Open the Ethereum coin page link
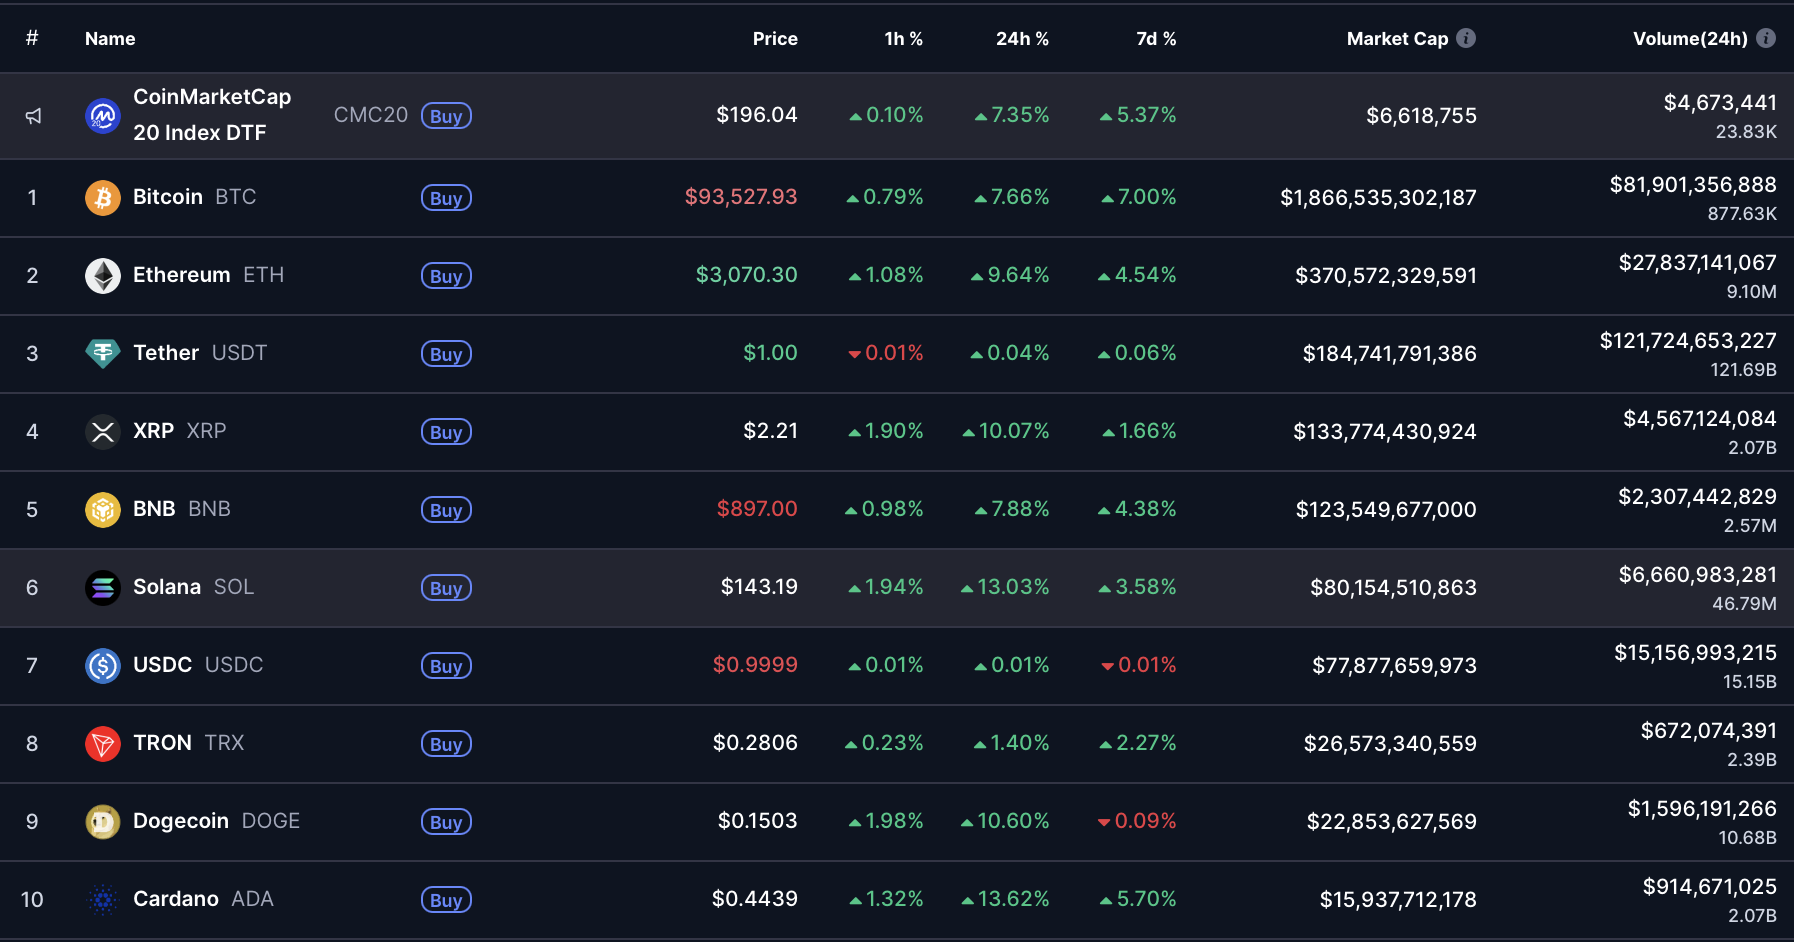The height and width of the screenshot is (942, 1794). [182, 275]
